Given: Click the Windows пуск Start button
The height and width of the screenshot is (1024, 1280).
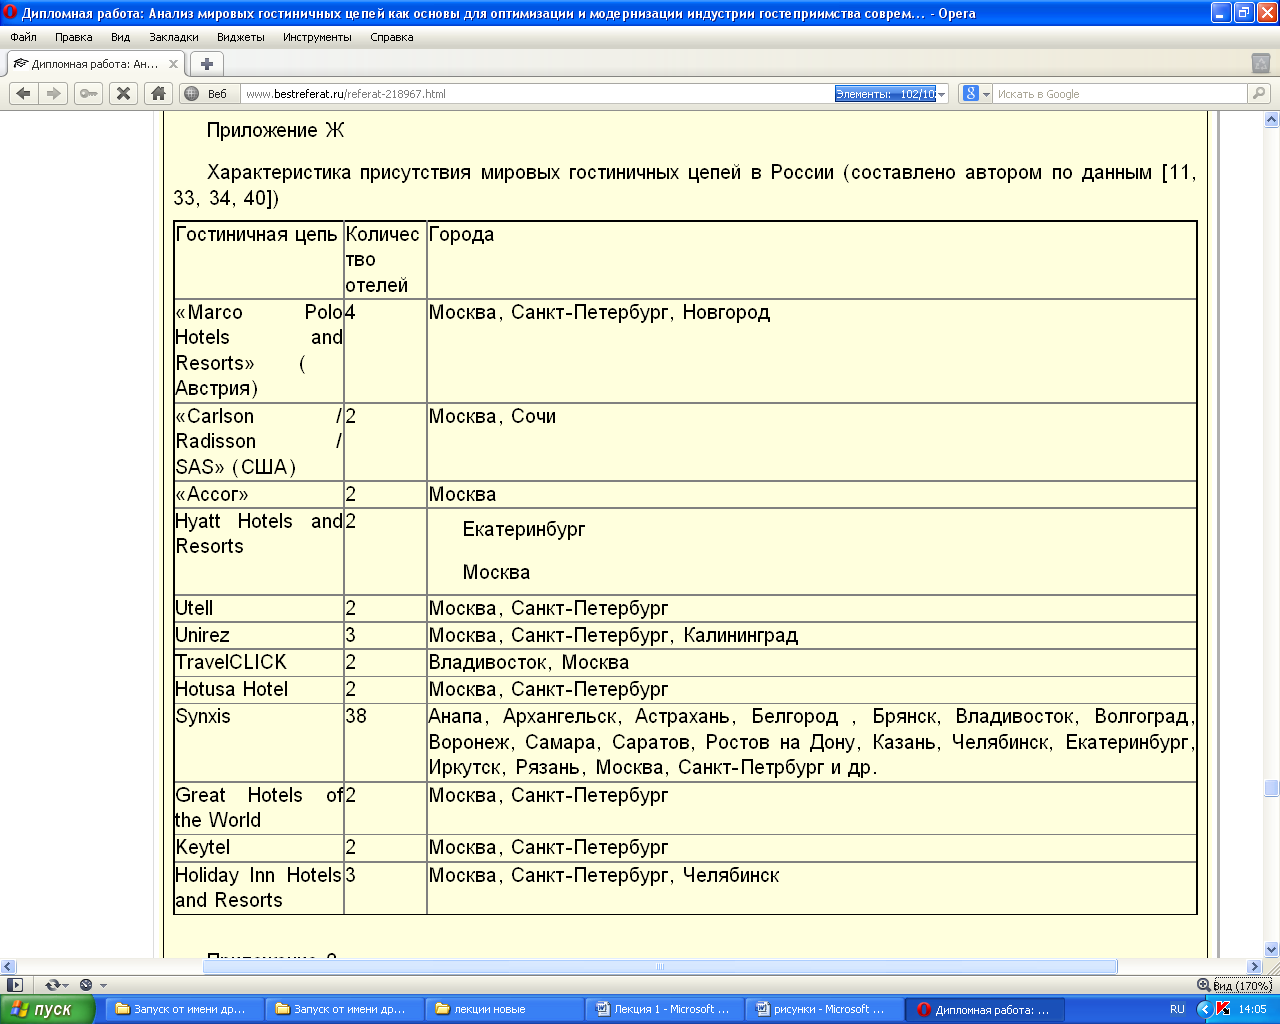Looking at the screenshot, I should 47,1009.
